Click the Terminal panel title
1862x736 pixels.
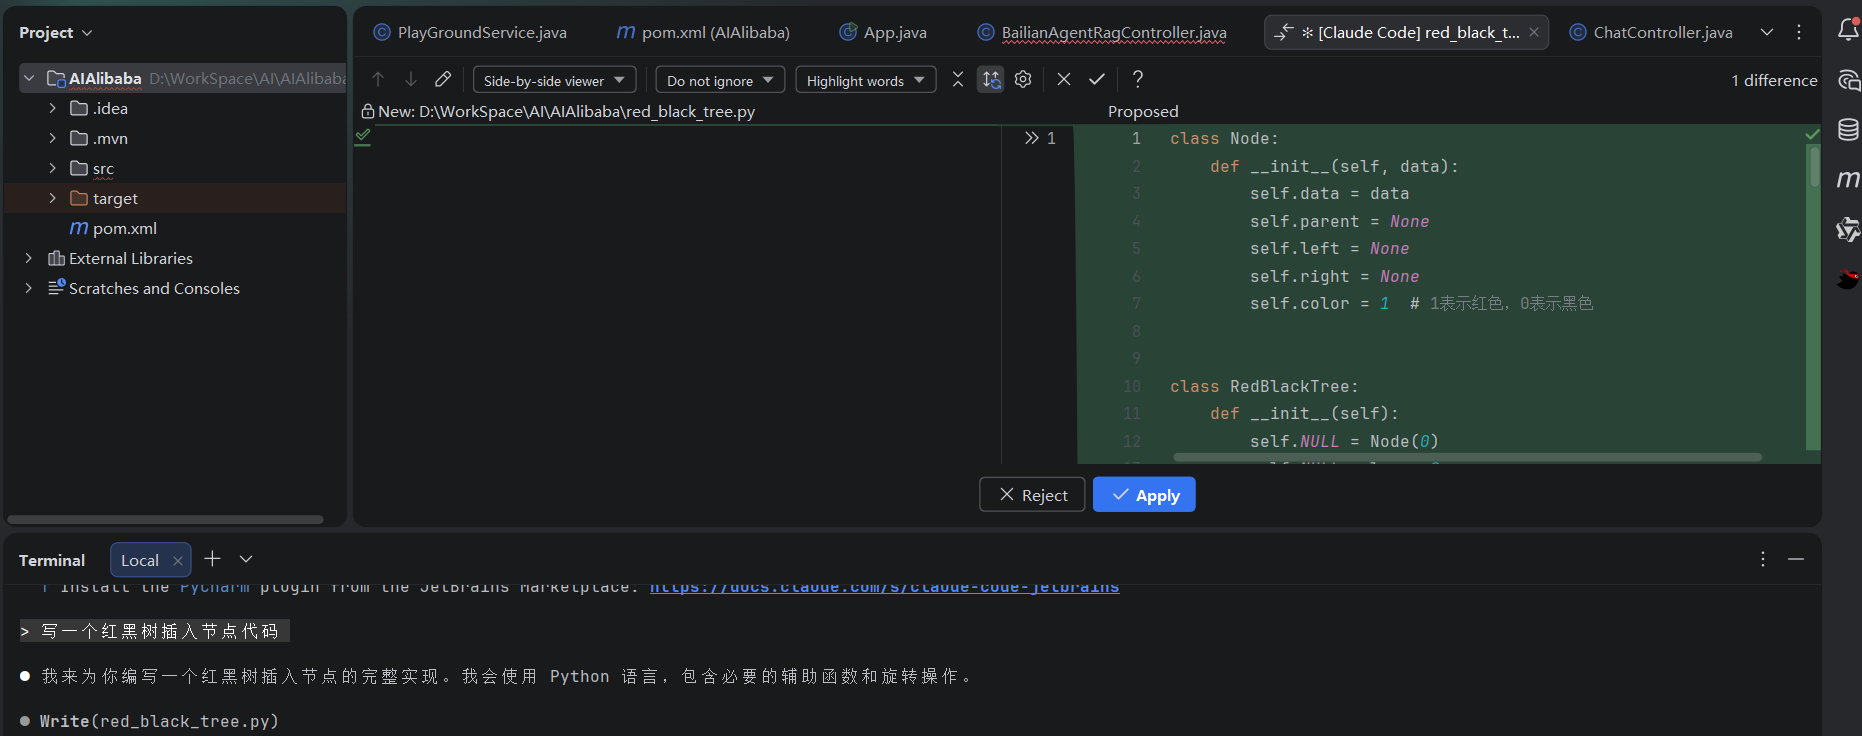52,560
